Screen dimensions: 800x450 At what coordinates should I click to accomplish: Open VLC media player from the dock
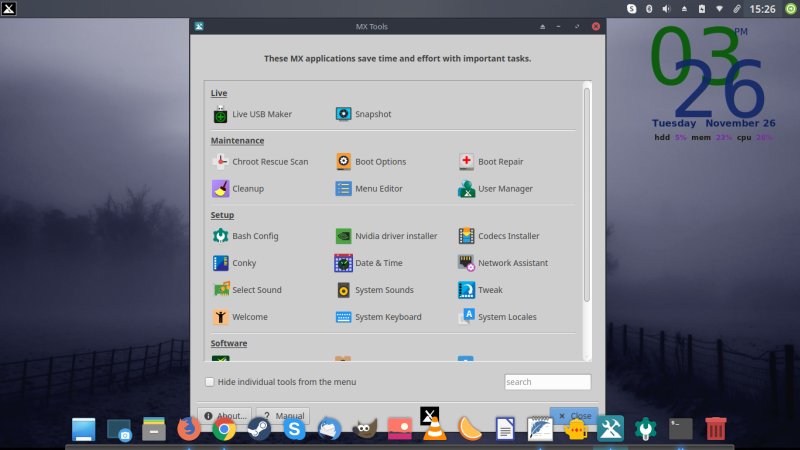coord(435,429)
